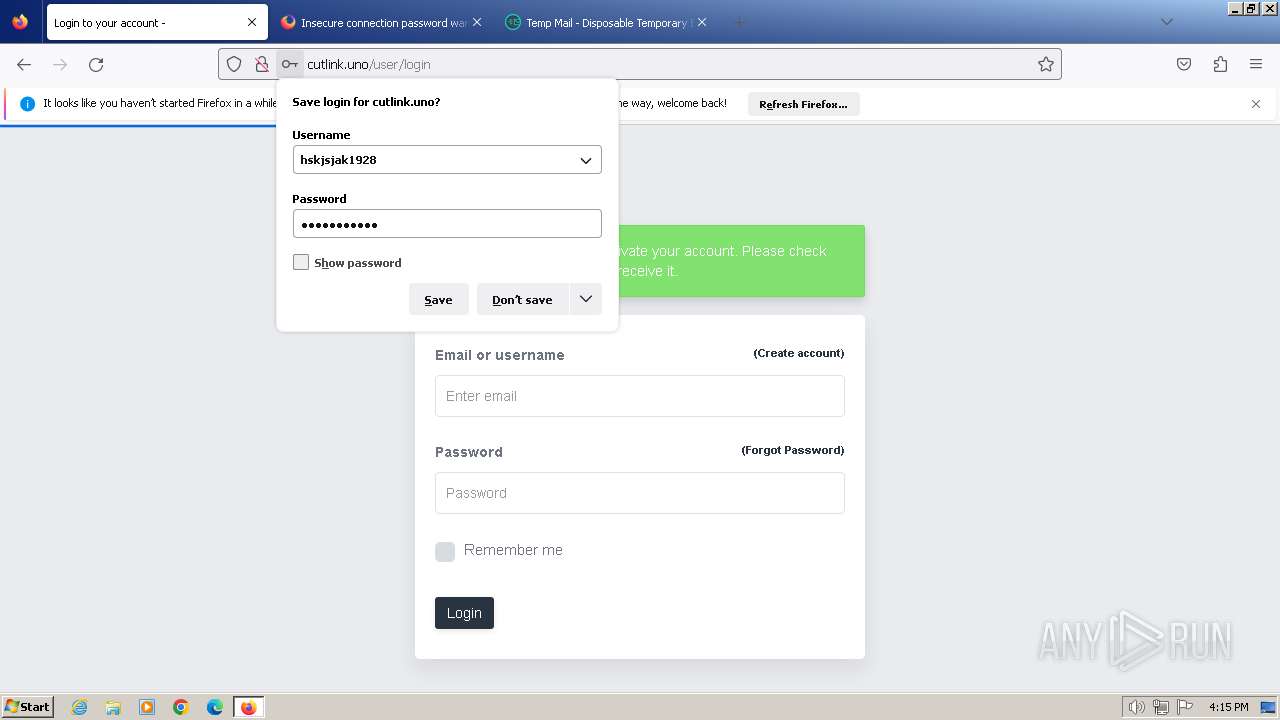Open a new tab with plus button
Viewport: 1280px width, 720px height.
[x=739, y=22]
